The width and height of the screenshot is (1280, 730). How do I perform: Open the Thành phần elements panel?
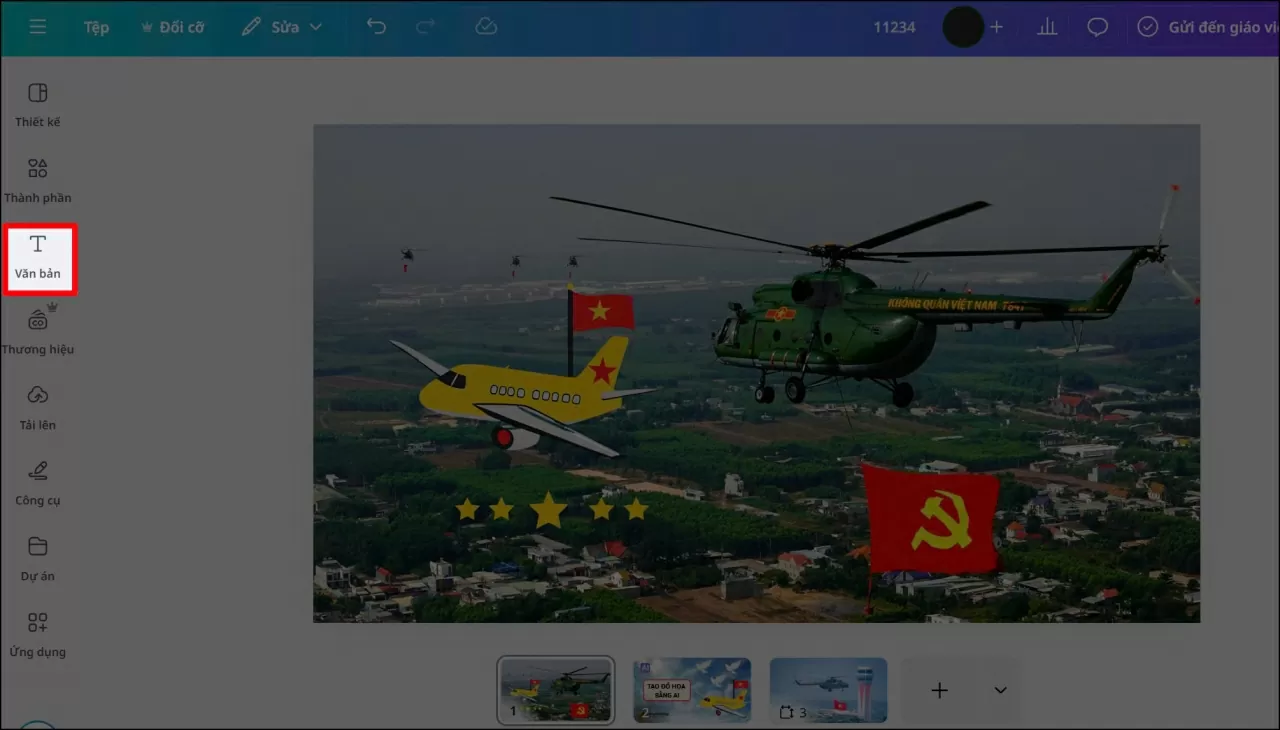point(38,180)
